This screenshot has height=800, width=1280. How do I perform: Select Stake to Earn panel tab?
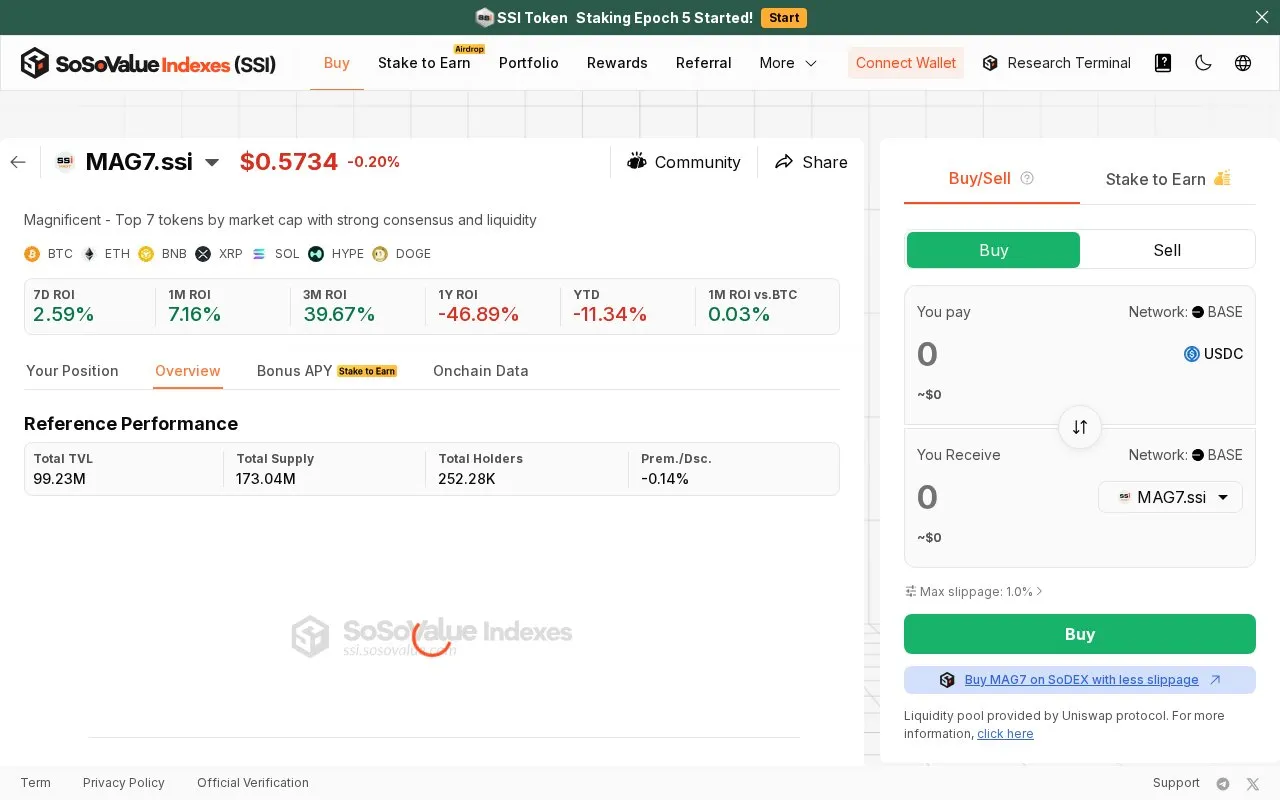pos(1168,179)
